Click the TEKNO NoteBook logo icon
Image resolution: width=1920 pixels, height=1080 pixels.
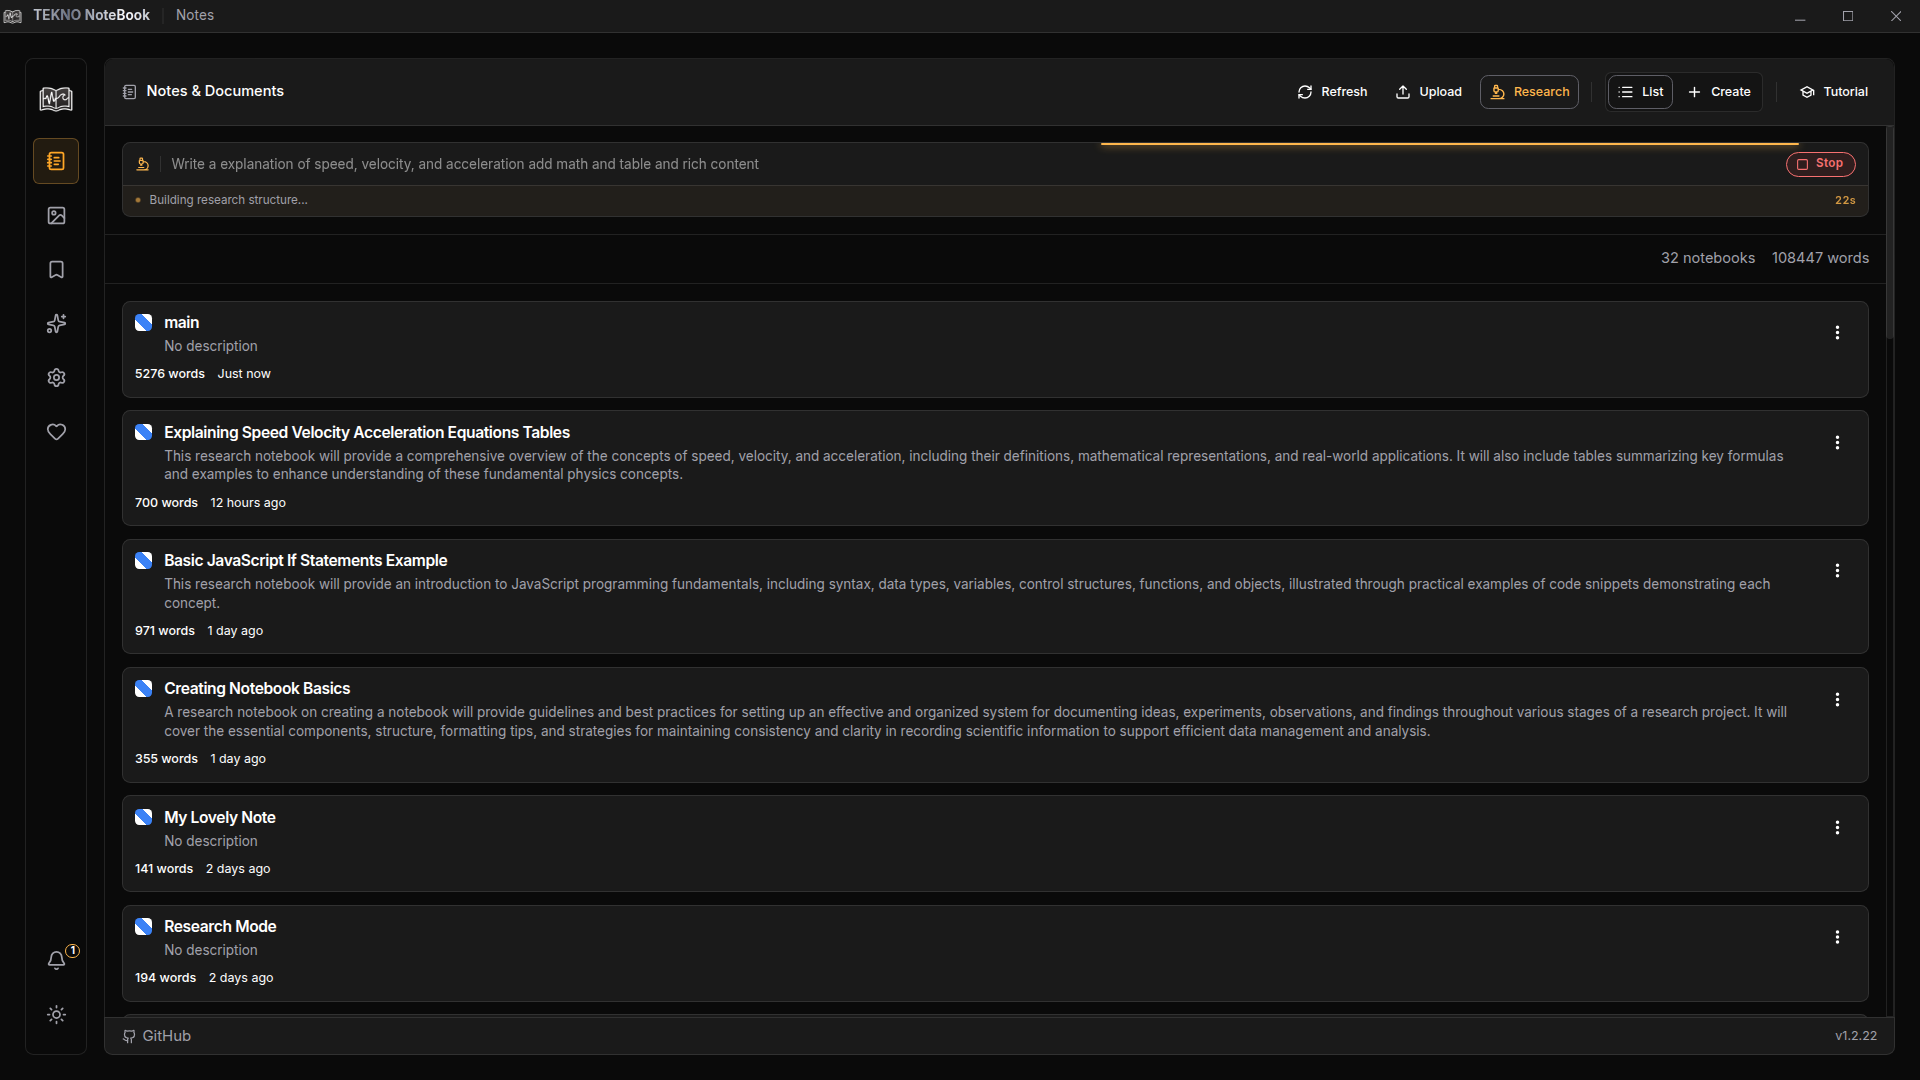[x=56, y=98]
